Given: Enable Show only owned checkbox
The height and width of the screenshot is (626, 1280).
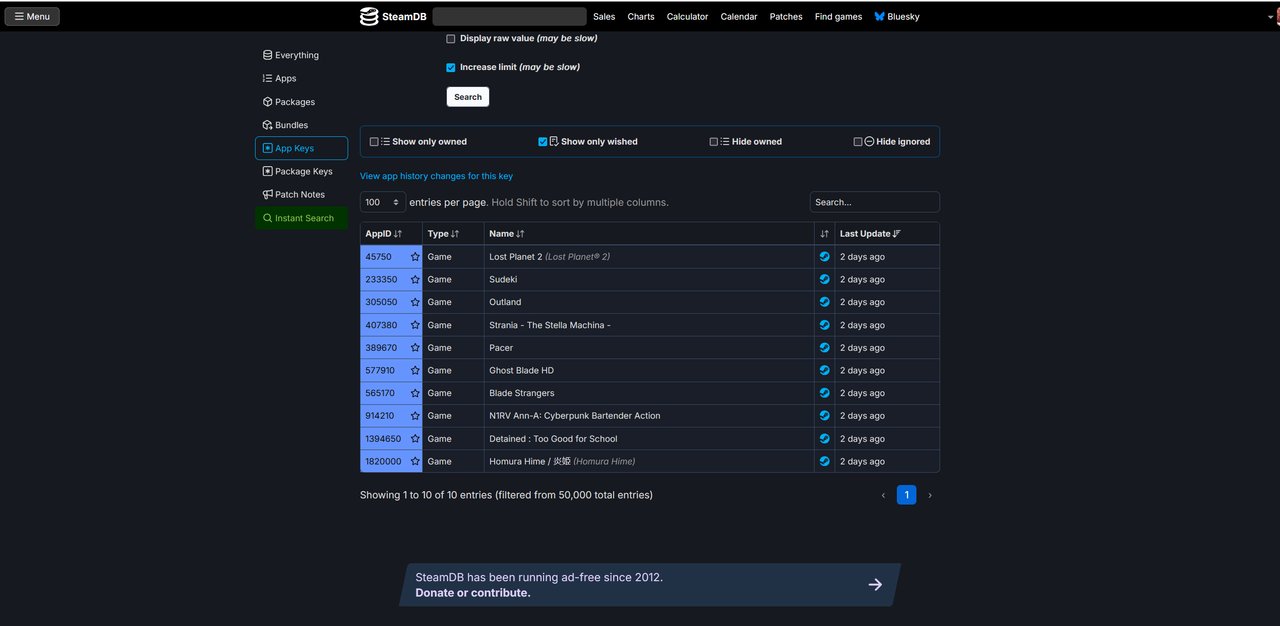Looking at the screenshot, I should (374, 142).
